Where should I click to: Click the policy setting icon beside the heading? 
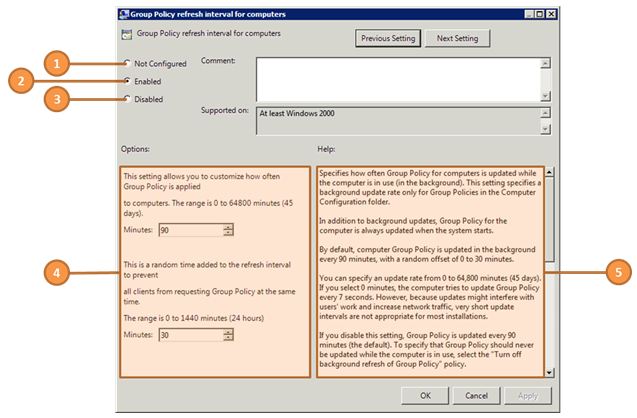(127, 35)
